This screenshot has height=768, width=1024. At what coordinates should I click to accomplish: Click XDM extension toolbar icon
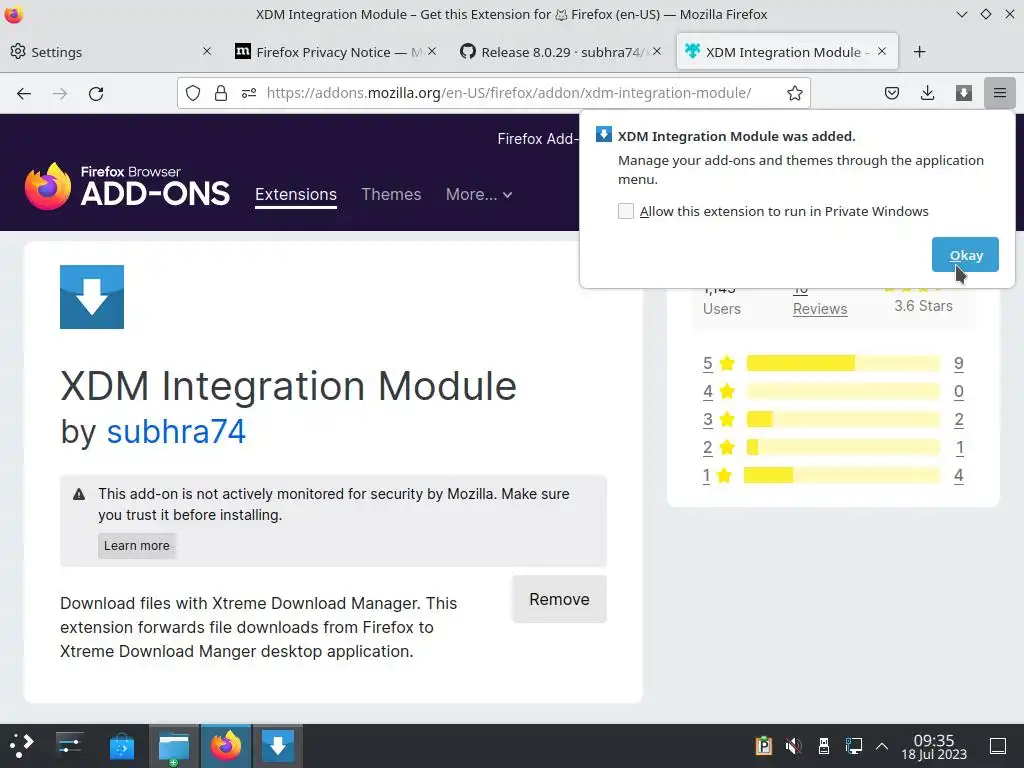pos(963,93)
